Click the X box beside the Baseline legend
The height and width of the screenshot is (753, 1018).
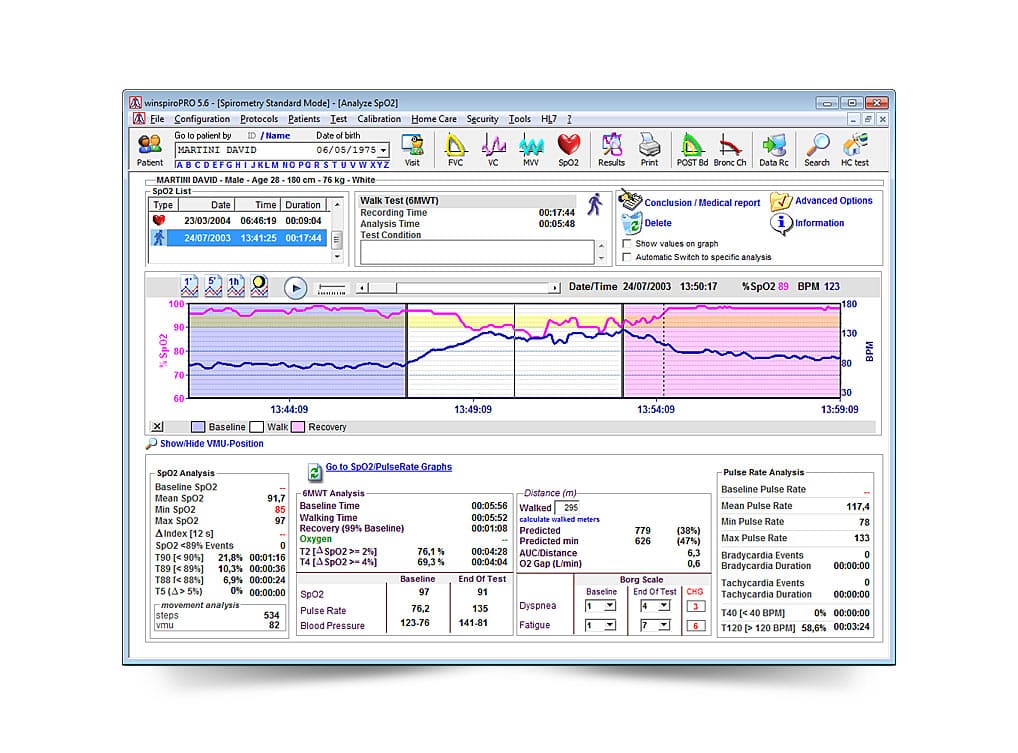(157, 426)
